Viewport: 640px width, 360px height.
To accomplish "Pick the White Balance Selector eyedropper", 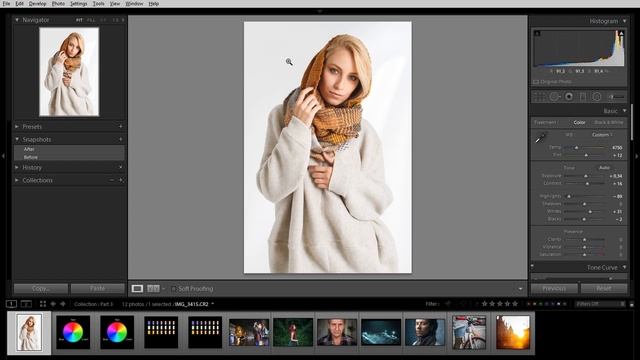I will (540, 138).
